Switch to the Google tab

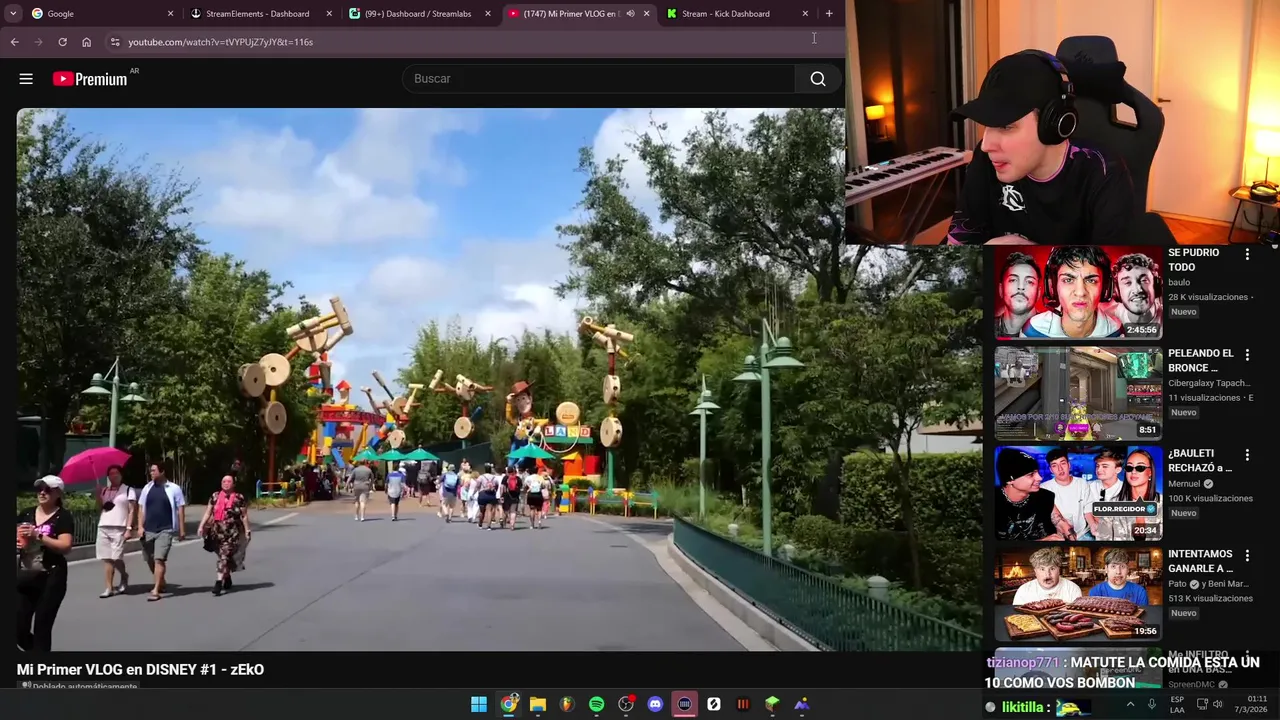(100, 14)
